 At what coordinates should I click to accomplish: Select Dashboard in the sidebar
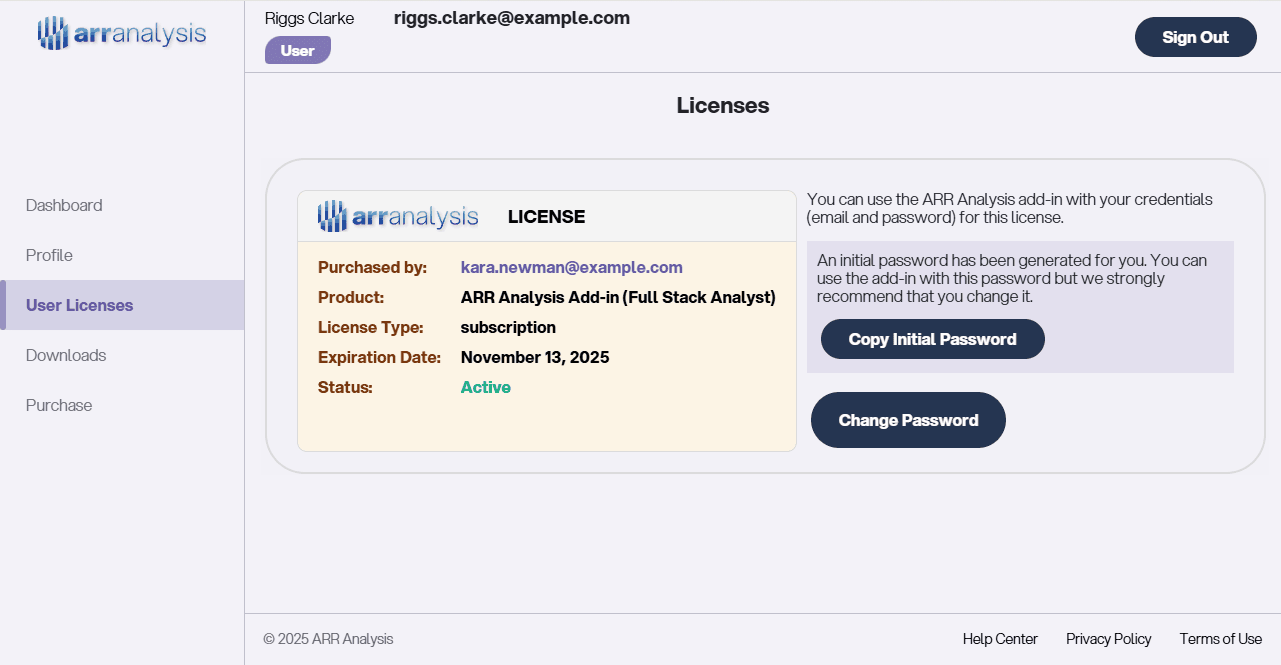(64, 205)
